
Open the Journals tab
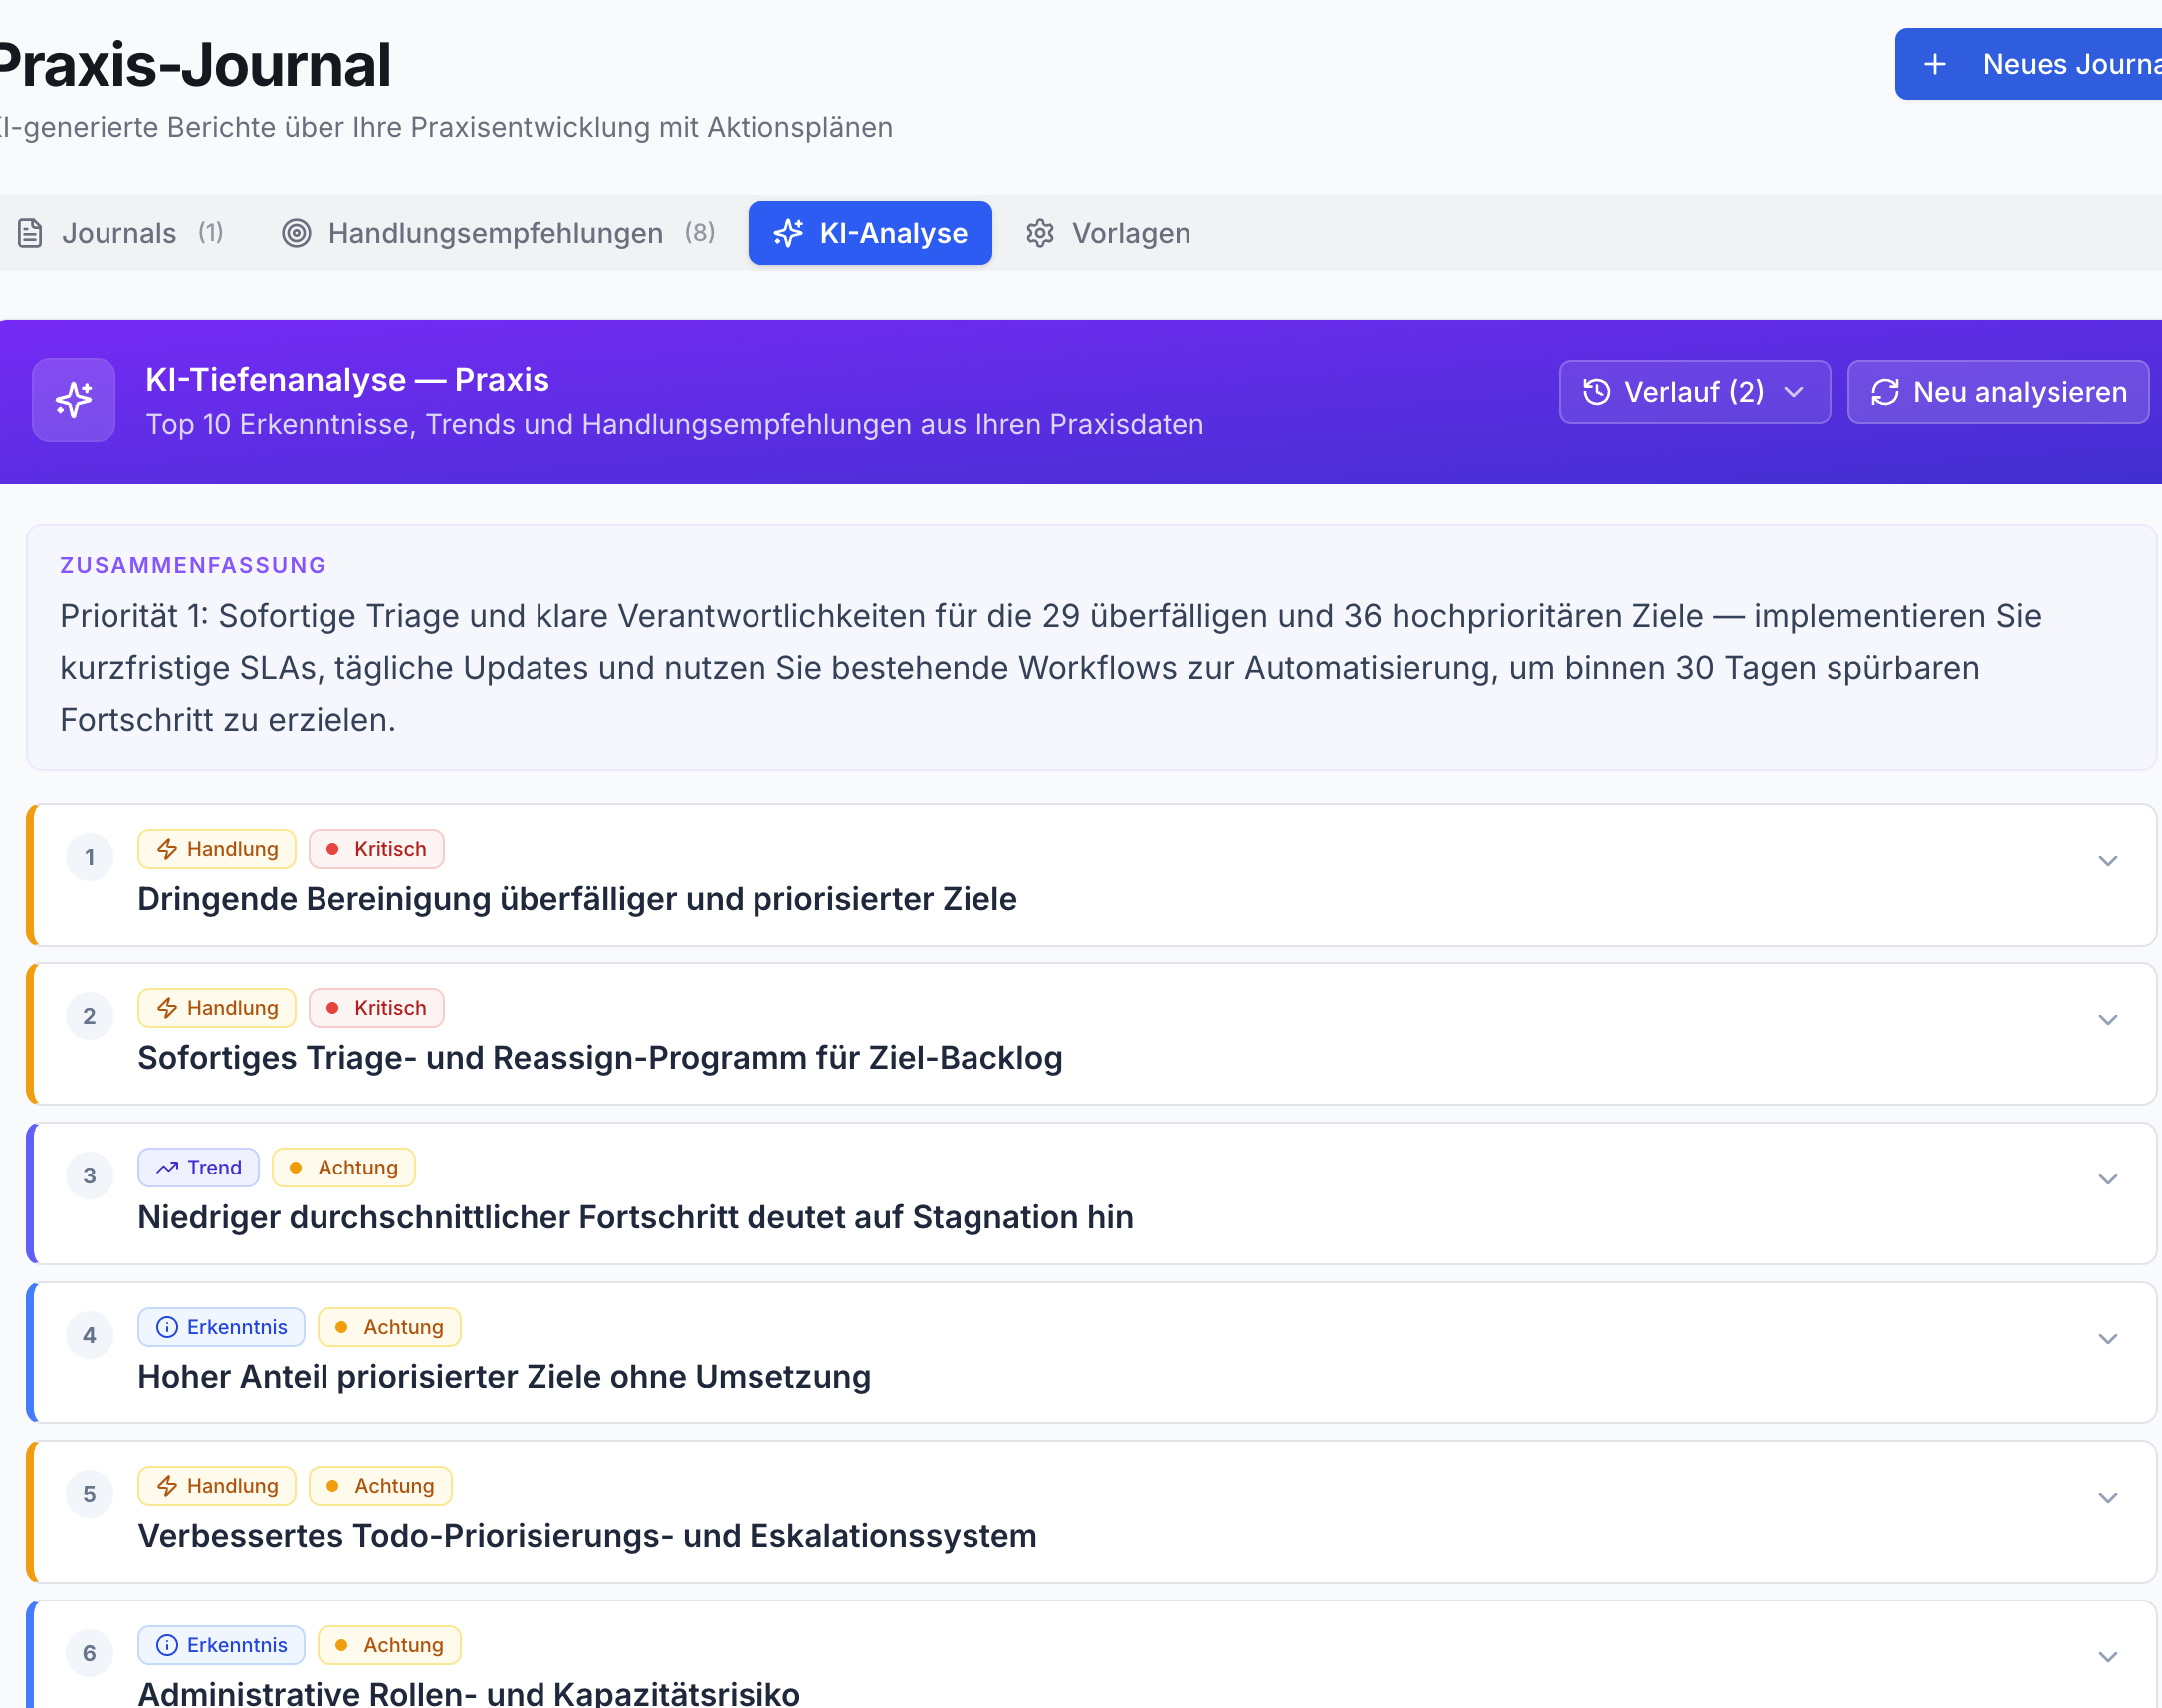120,233
